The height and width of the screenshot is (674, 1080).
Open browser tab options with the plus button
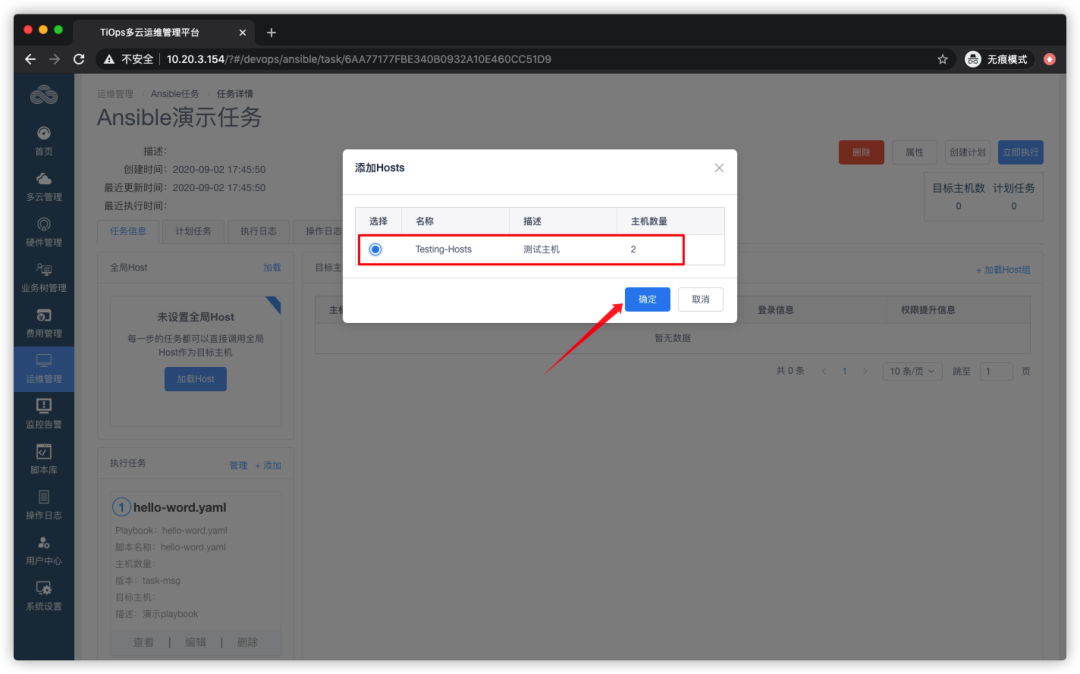(271, 32)
